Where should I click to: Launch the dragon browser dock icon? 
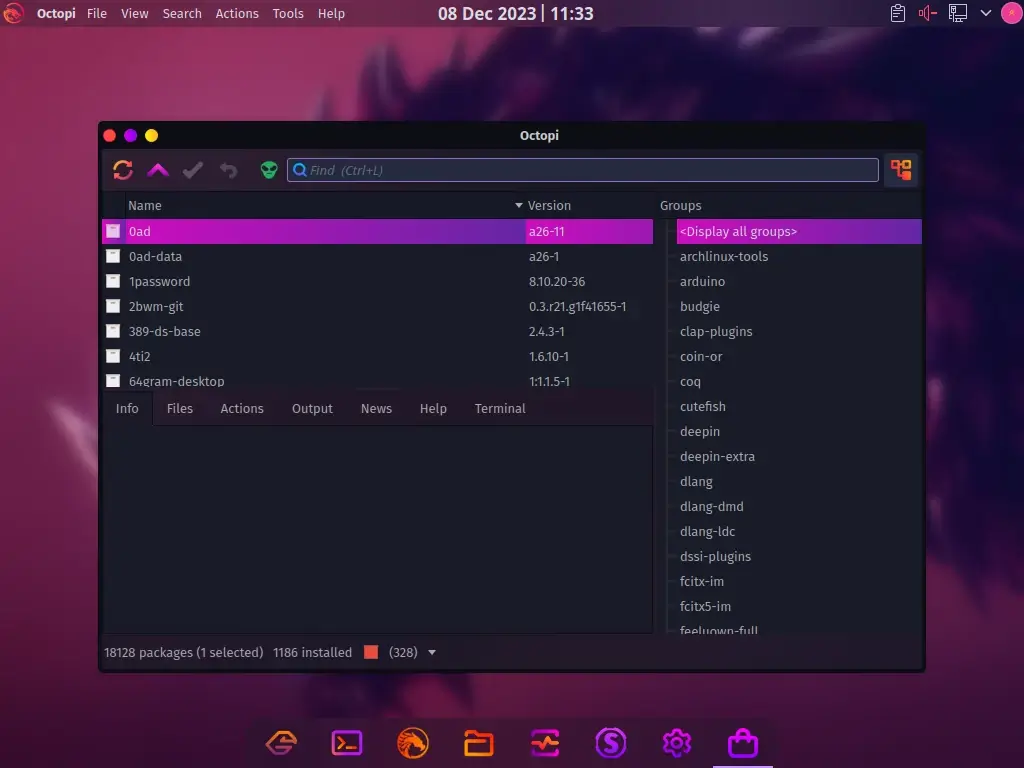[x=413, y=743]
